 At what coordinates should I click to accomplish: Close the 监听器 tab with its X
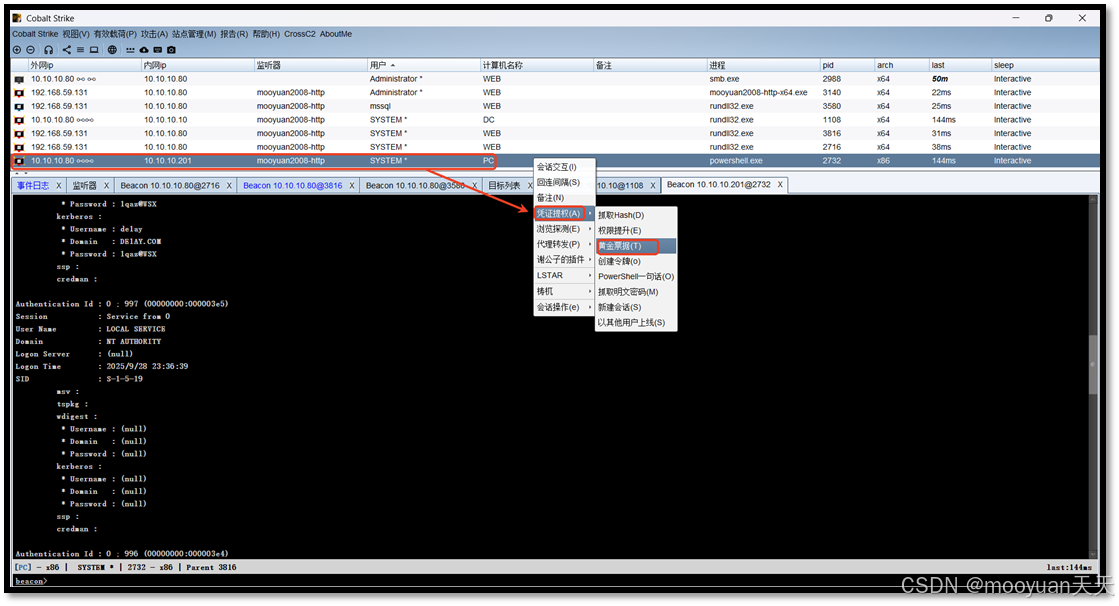106,186
